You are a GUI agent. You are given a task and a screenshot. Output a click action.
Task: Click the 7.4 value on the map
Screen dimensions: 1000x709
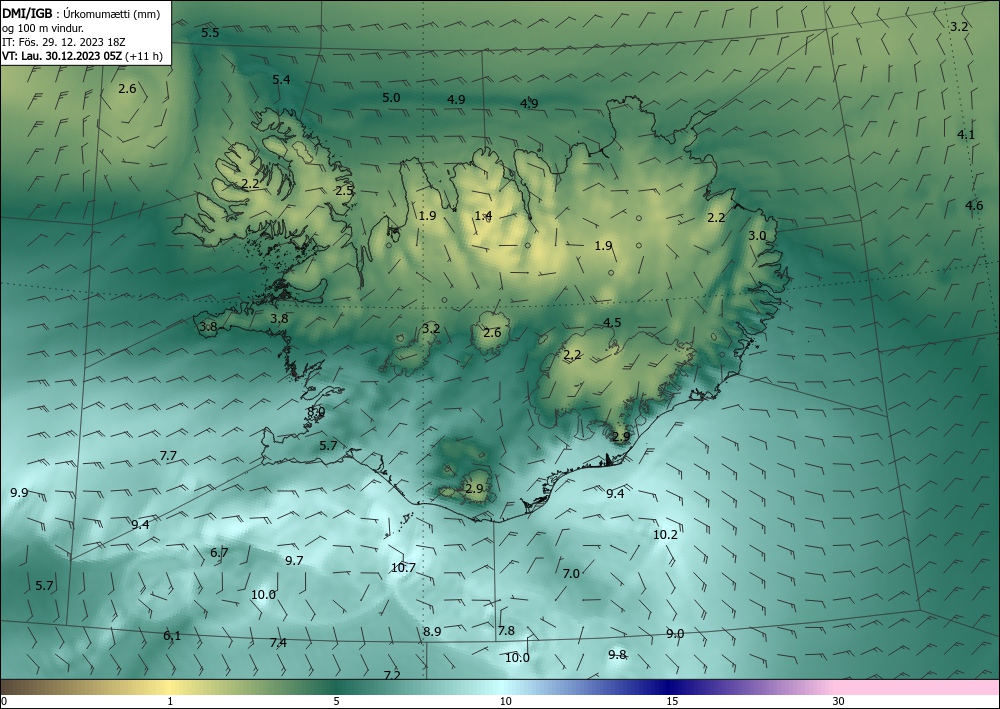278,642
